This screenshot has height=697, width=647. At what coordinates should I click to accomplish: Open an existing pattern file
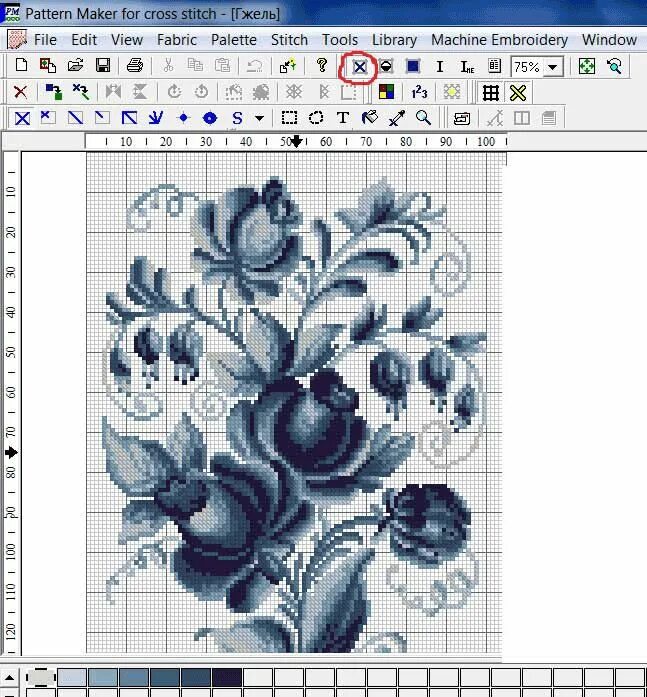pyautogui.click(x=76, y=66)
